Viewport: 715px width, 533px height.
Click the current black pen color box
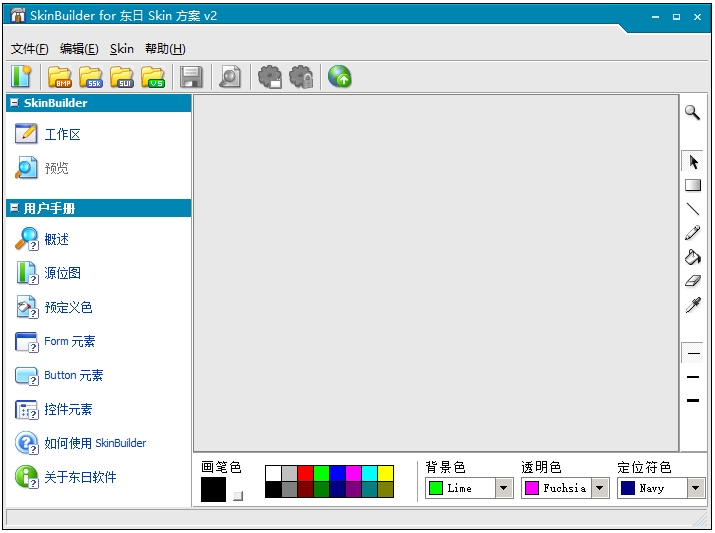click(x=213, y=489)
